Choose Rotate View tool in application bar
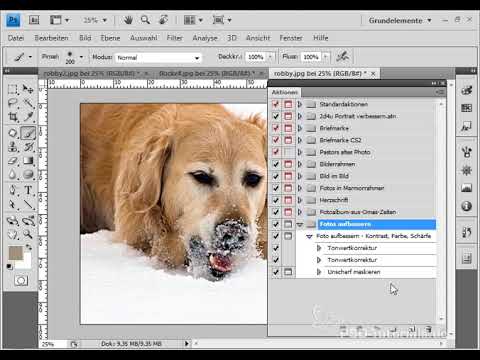 tap(163, 20)
